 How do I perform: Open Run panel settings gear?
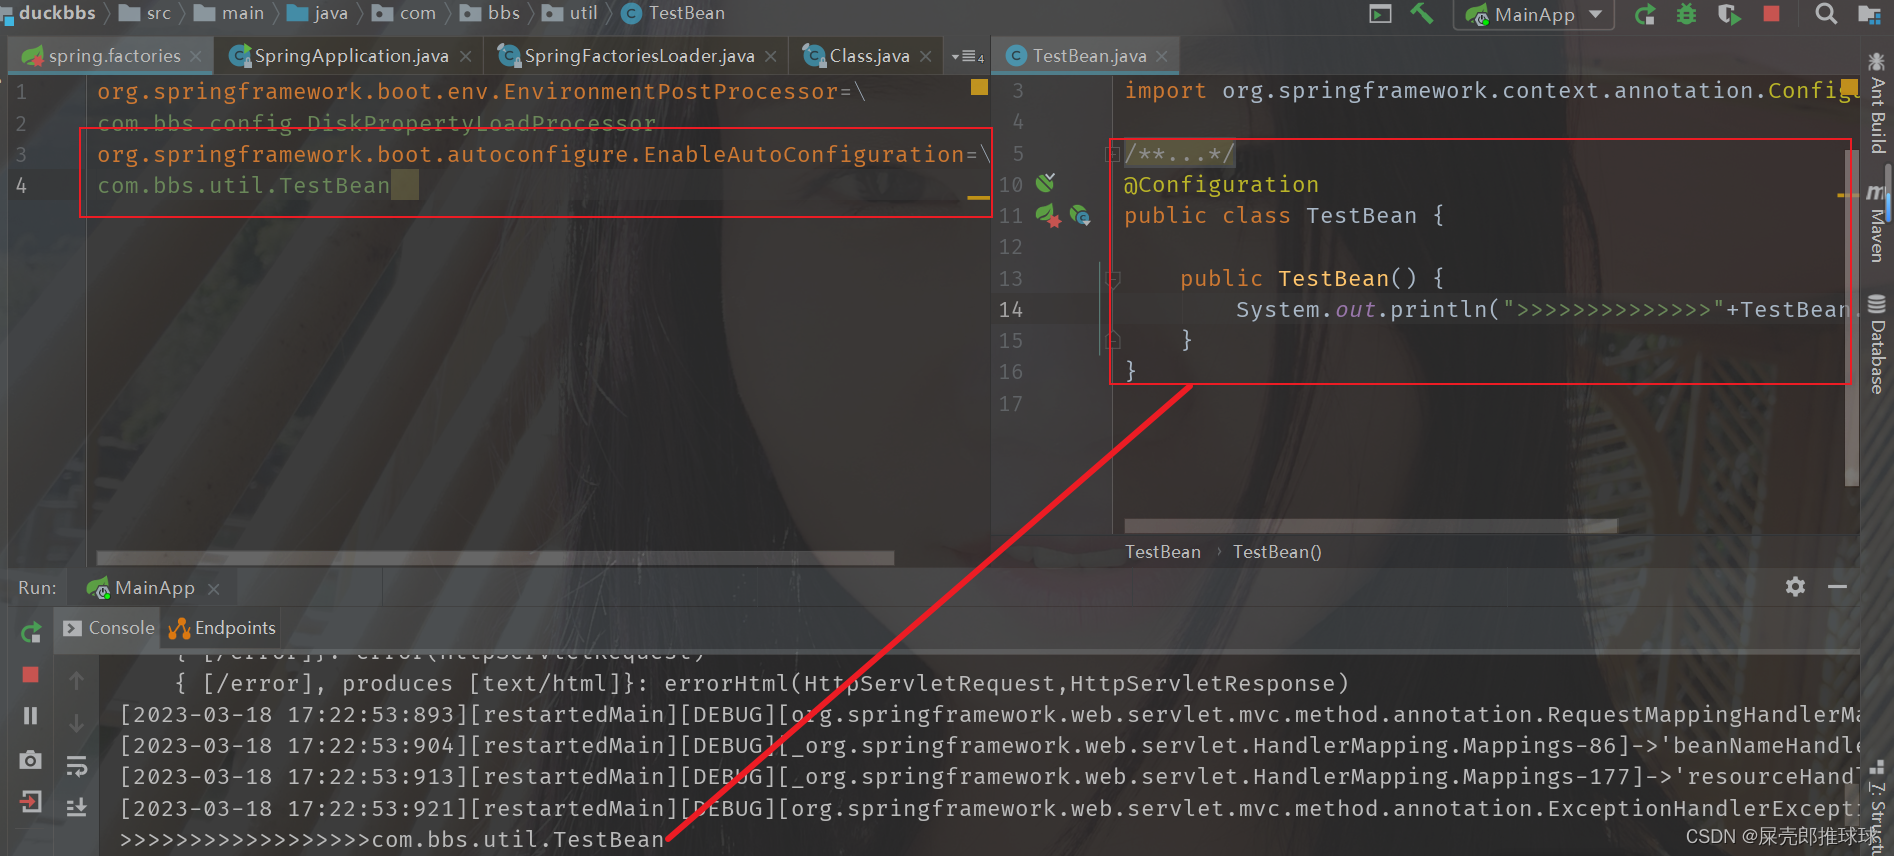(1796, 587)
